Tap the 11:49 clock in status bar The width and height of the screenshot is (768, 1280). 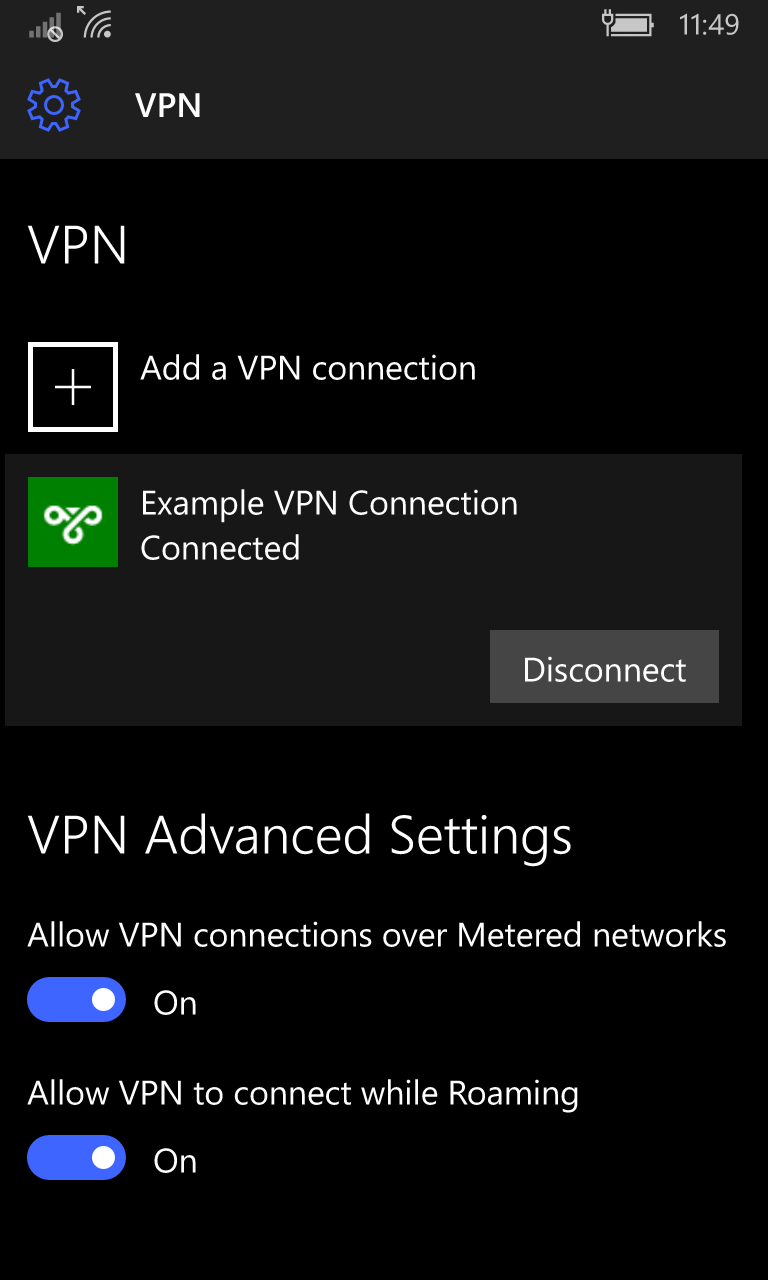[x=708, y=25]
